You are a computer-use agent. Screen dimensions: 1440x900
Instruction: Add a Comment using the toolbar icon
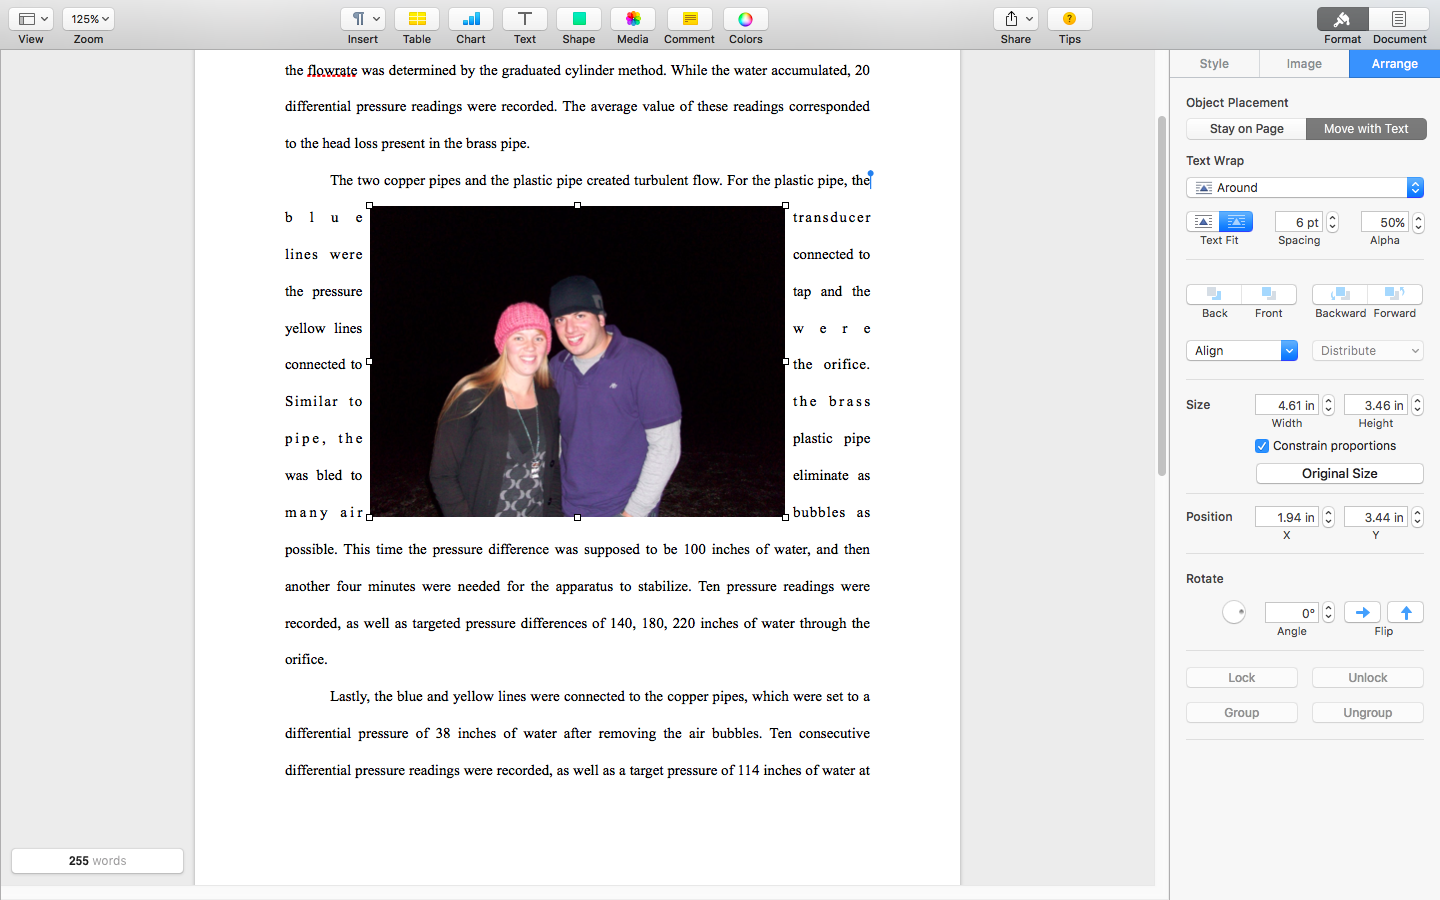point(690,19)
